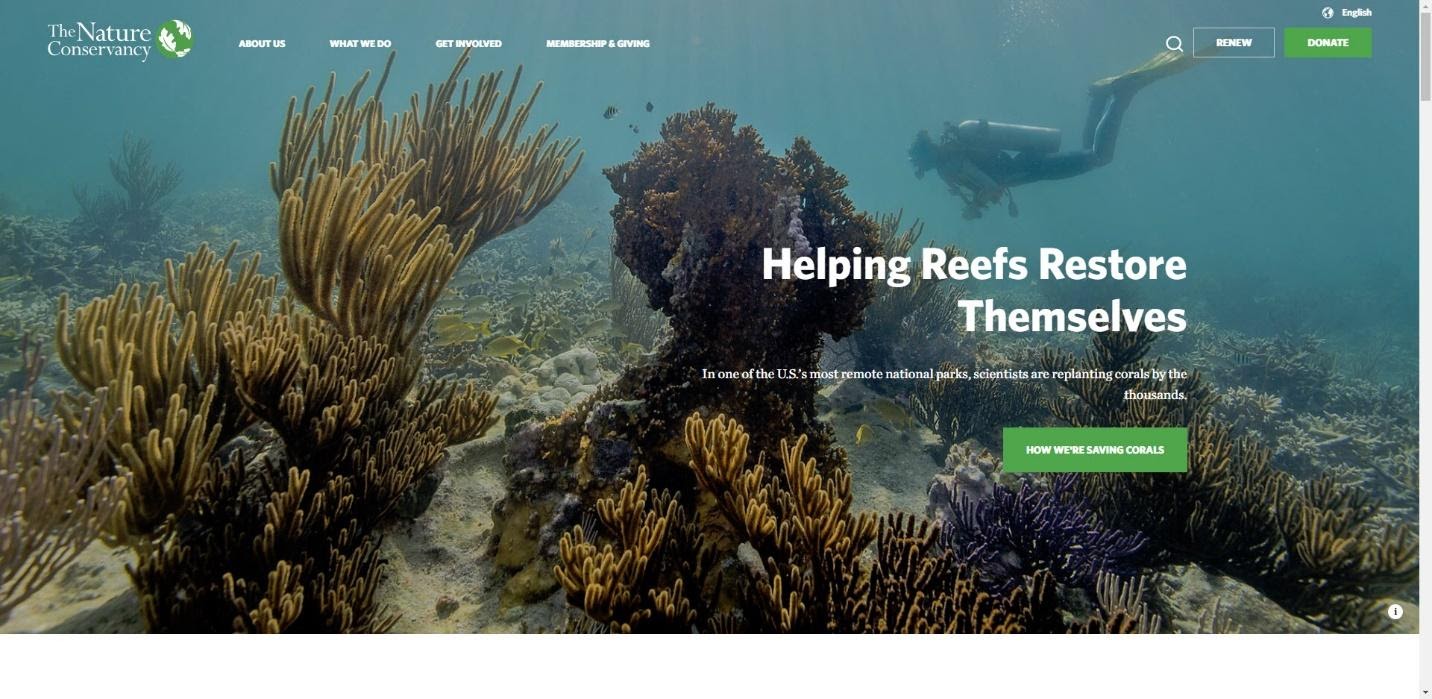Expand the Get Involved menu

click(468, 44)
